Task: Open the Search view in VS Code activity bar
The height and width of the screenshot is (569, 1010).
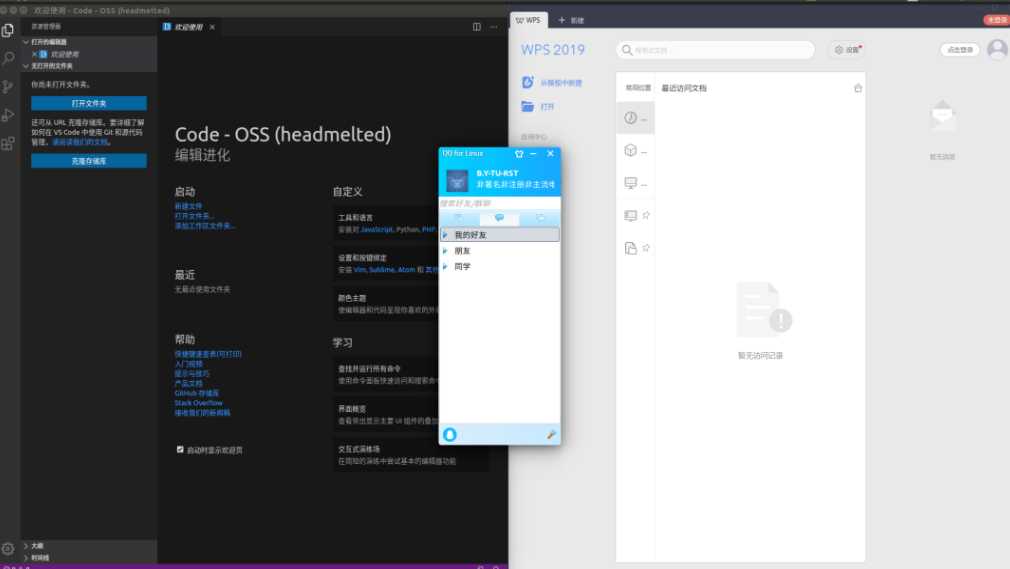Action: tap(8, 58)
